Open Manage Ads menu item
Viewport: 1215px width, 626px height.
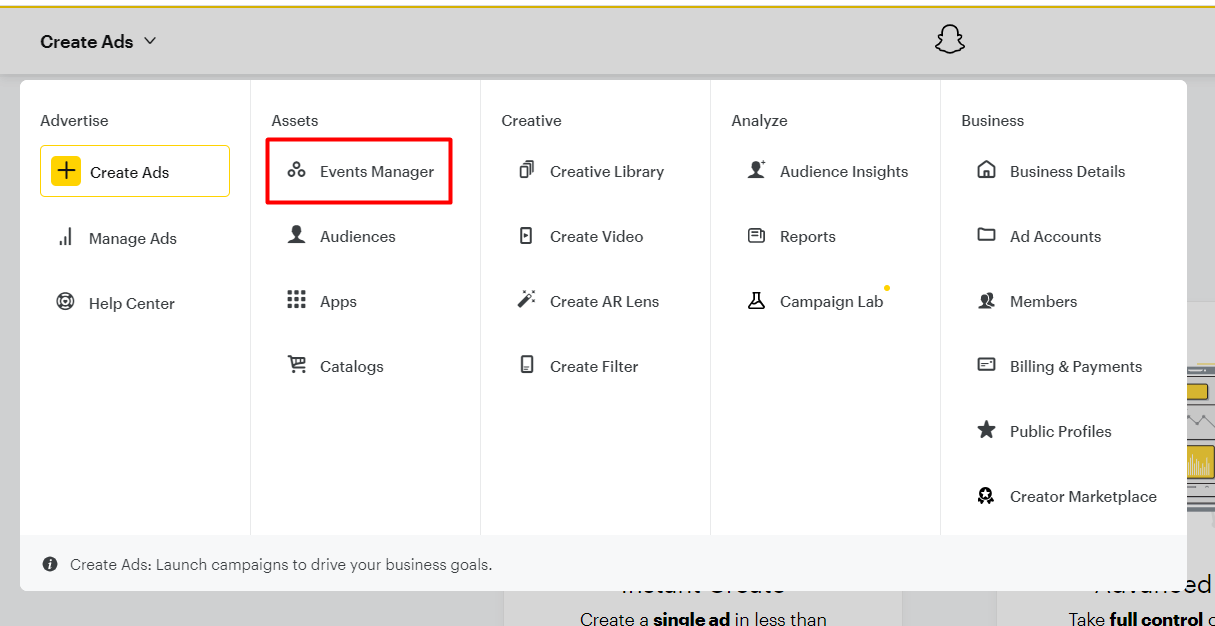pyautogui.click(x=135, y=238)
